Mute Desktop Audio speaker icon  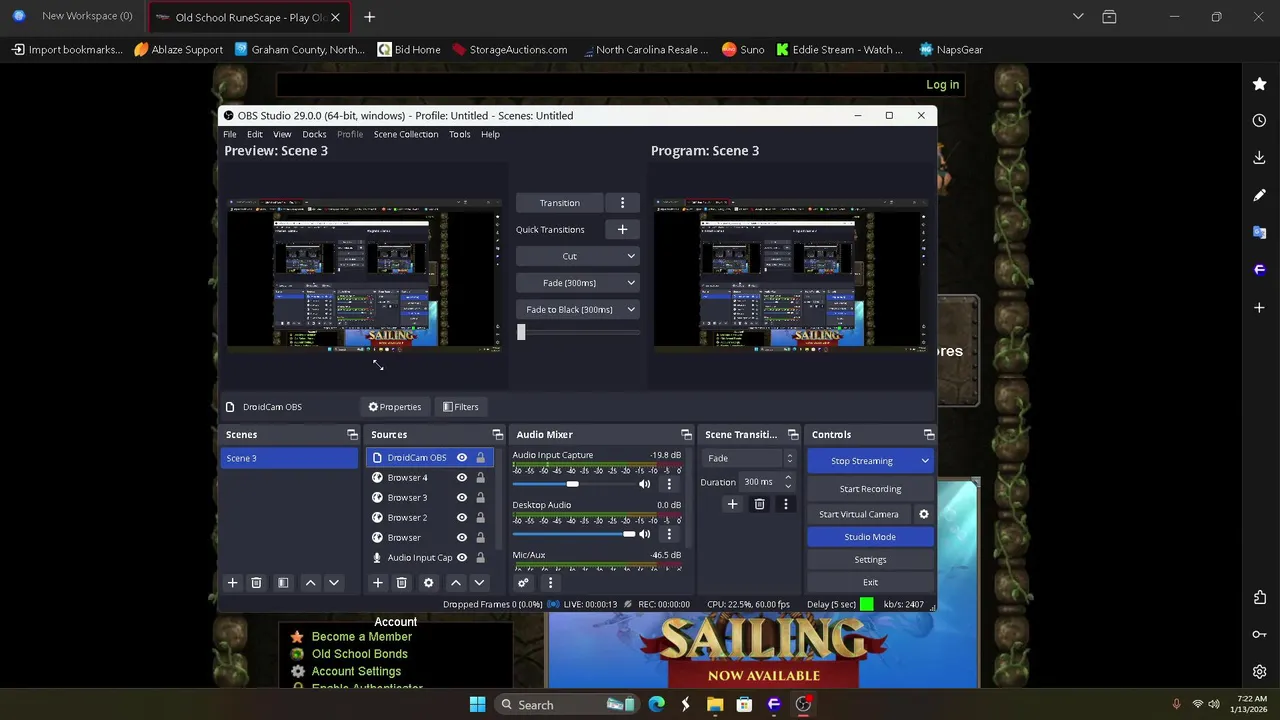[644, 534]
